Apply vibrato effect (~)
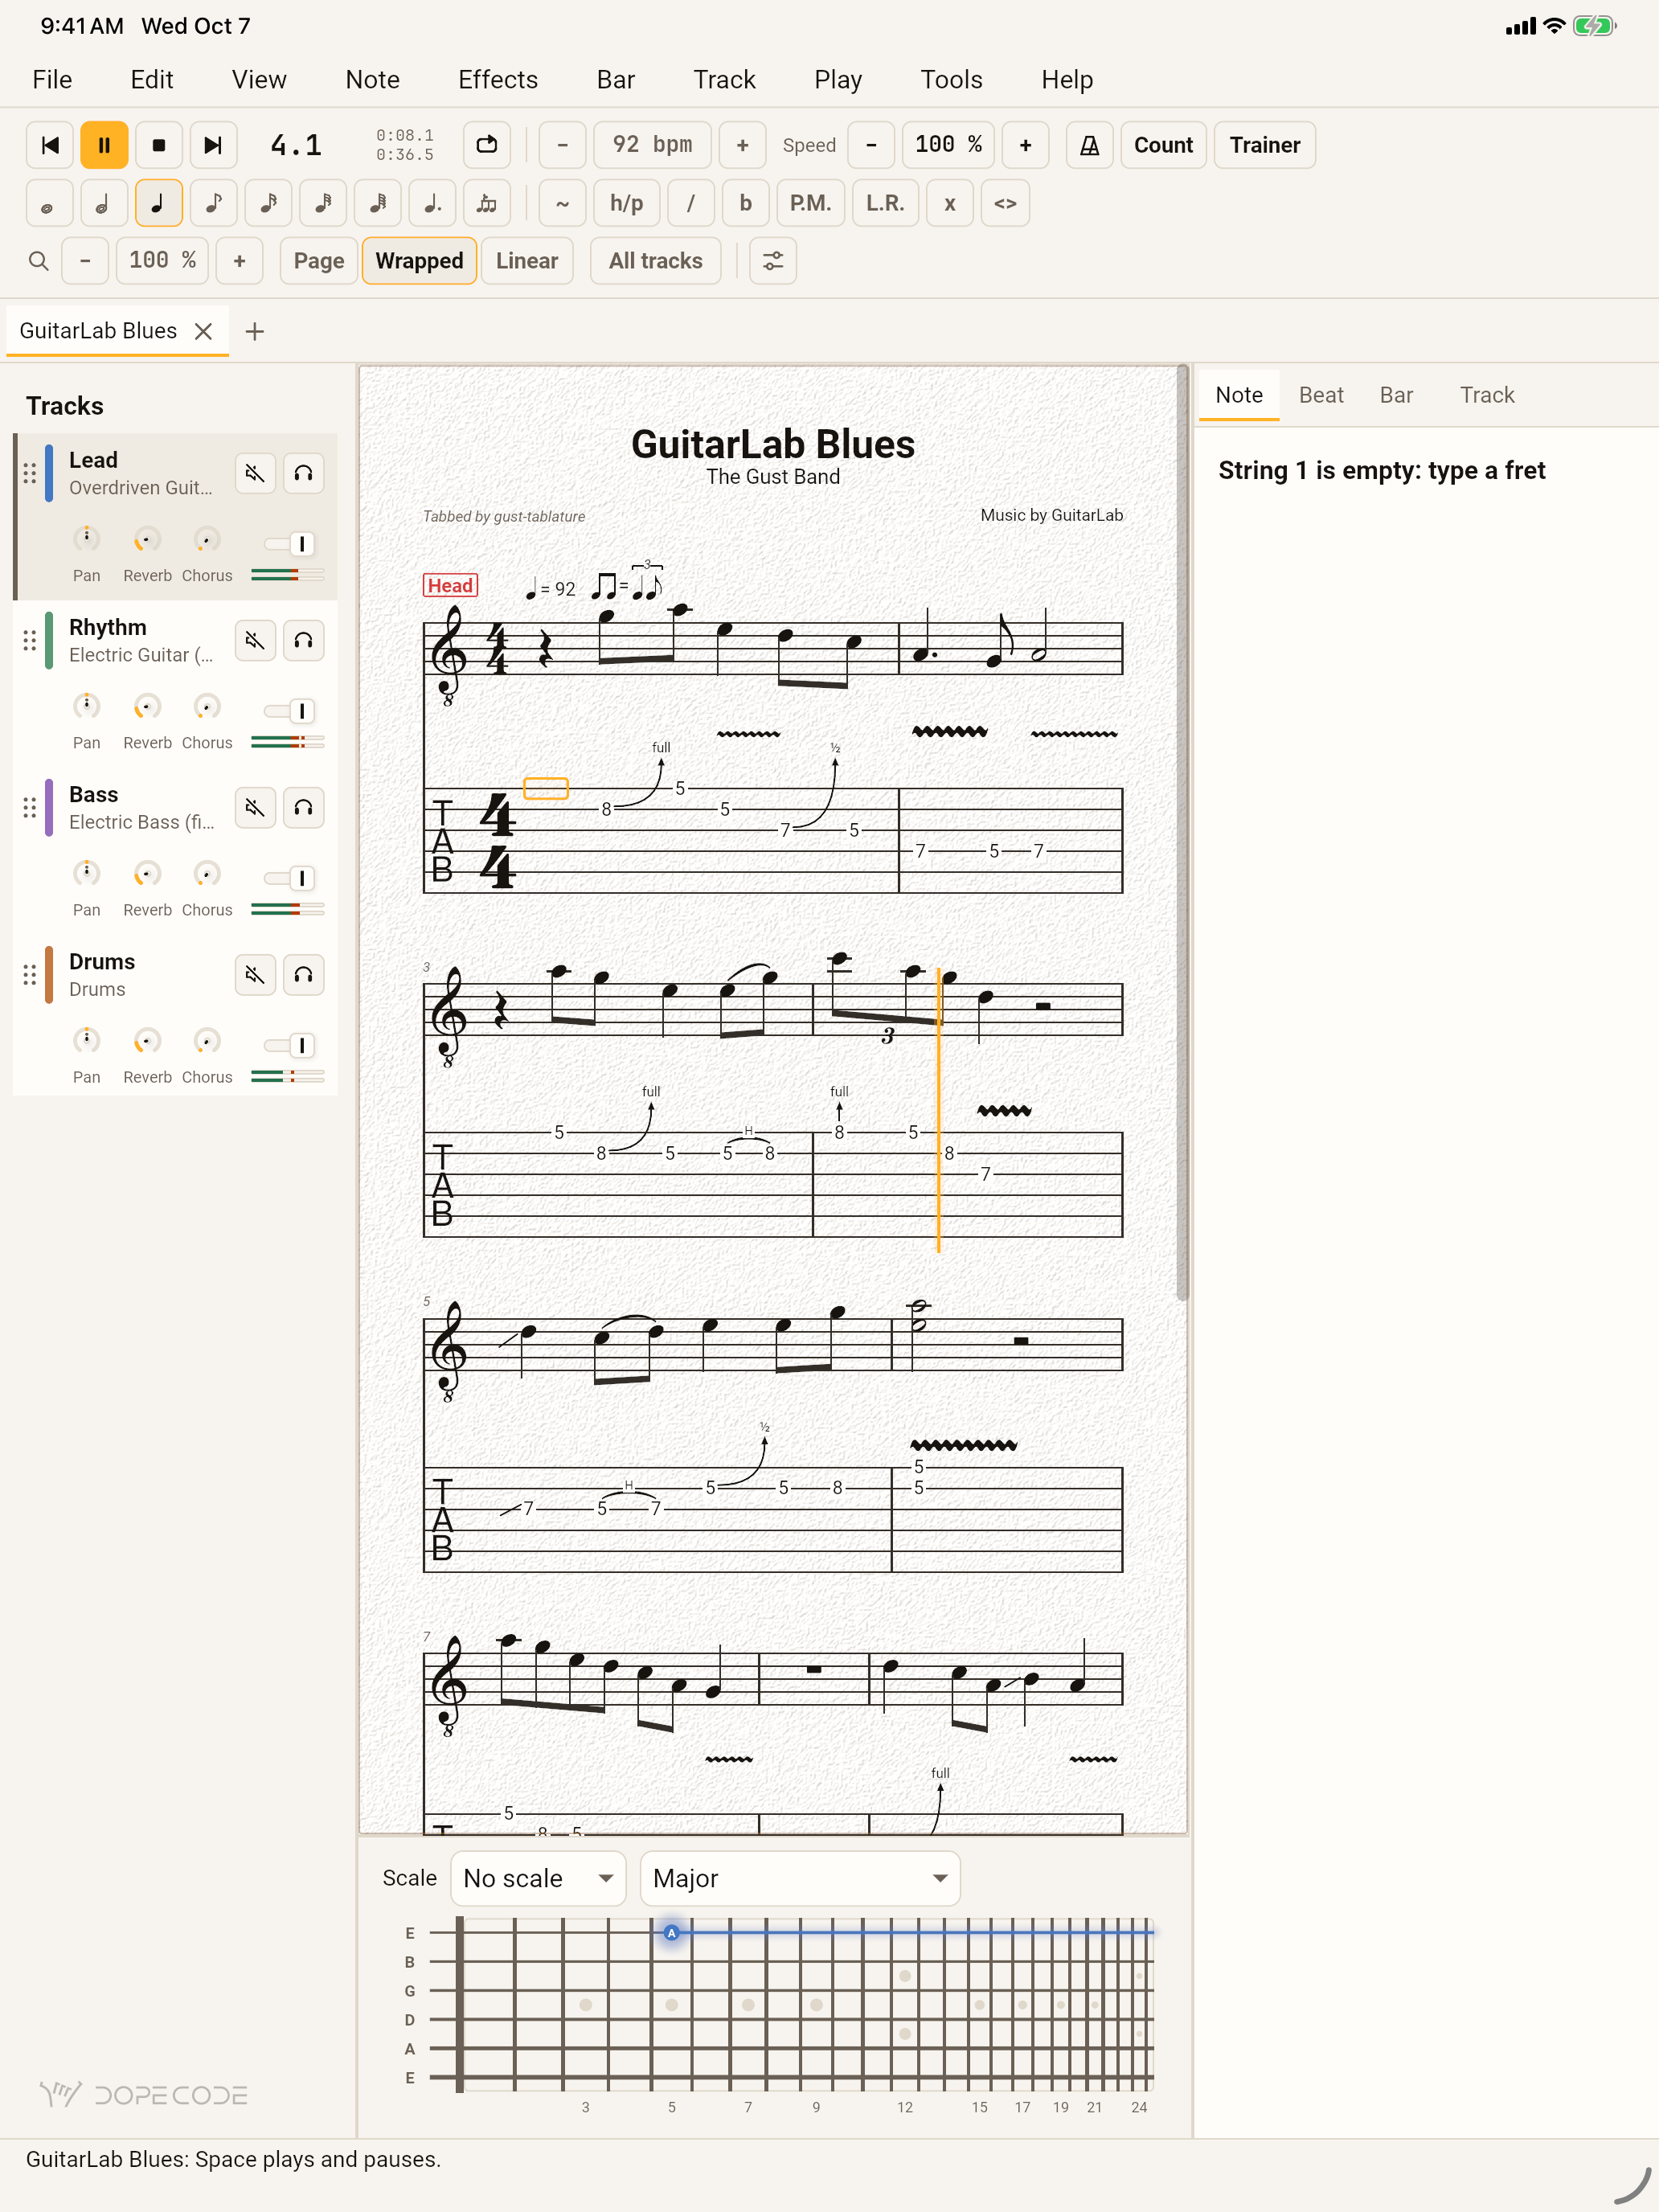This screenshot has width=1659, height=2212. [x=563, y=203]
